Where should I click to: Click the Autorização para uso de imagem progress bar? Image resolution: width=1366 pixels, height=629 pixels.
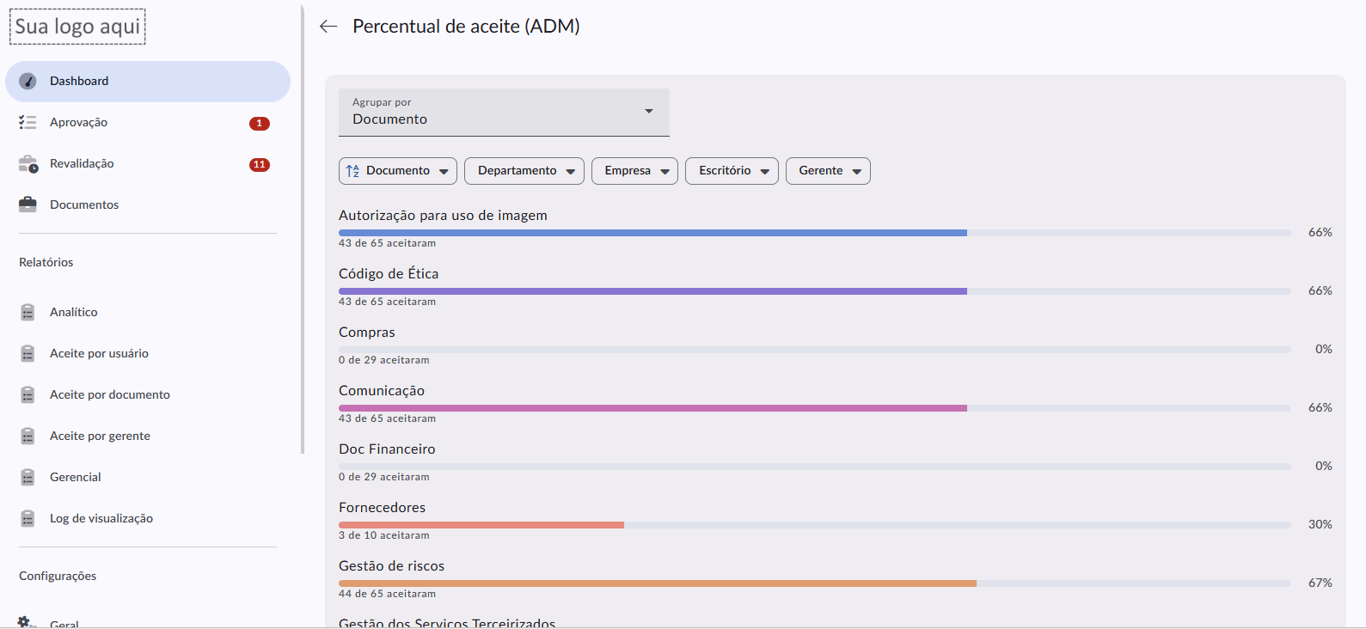point(814,233)
